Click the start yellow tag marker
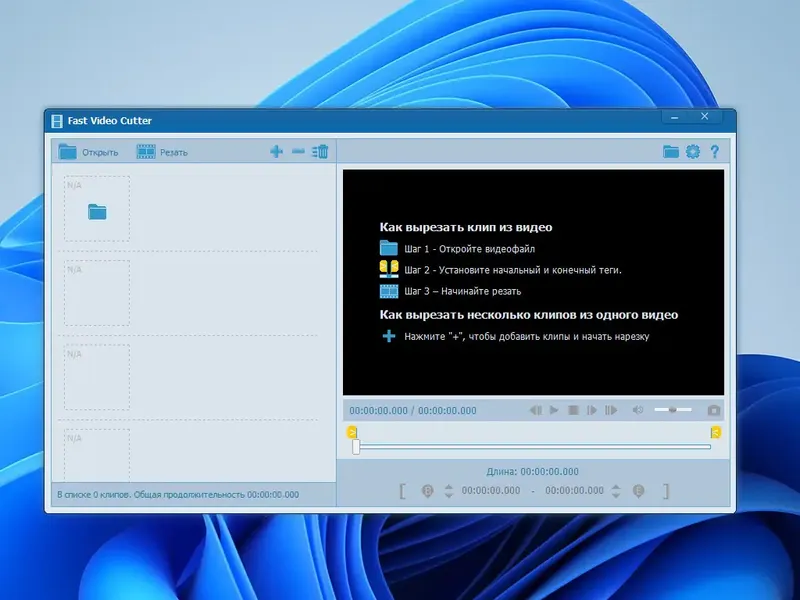This screenshot has width=800, height=600. click(x=352, y=433)
